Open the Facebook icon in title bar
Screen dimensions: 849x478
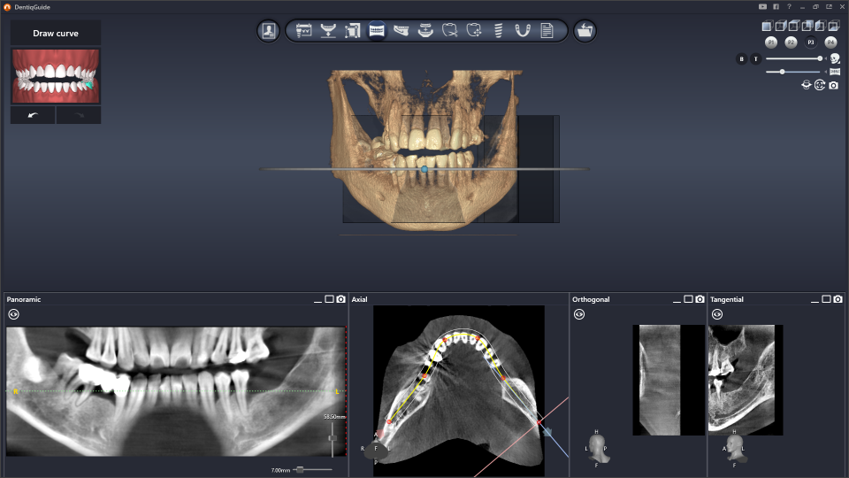click(776, 7)
